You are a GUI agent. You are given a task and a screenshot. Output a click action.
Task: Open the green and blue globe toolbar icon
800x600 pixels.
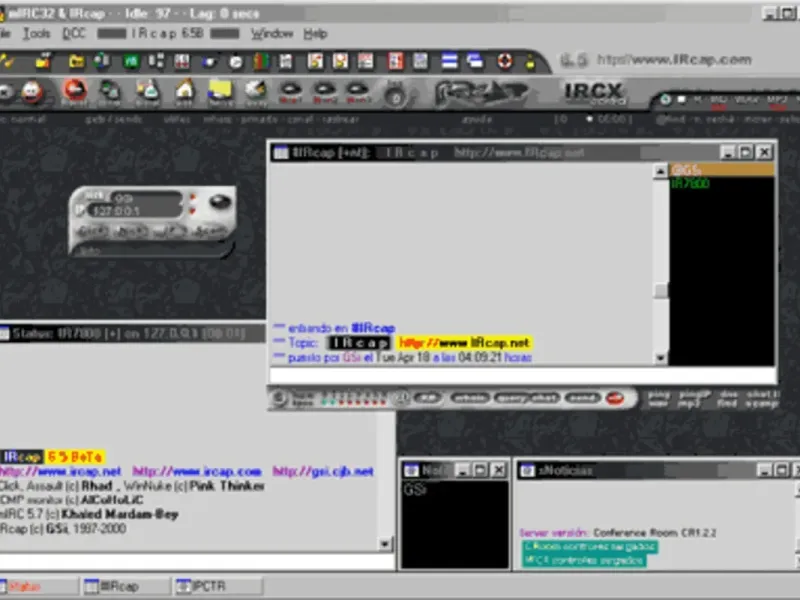(x=102, y=61)
